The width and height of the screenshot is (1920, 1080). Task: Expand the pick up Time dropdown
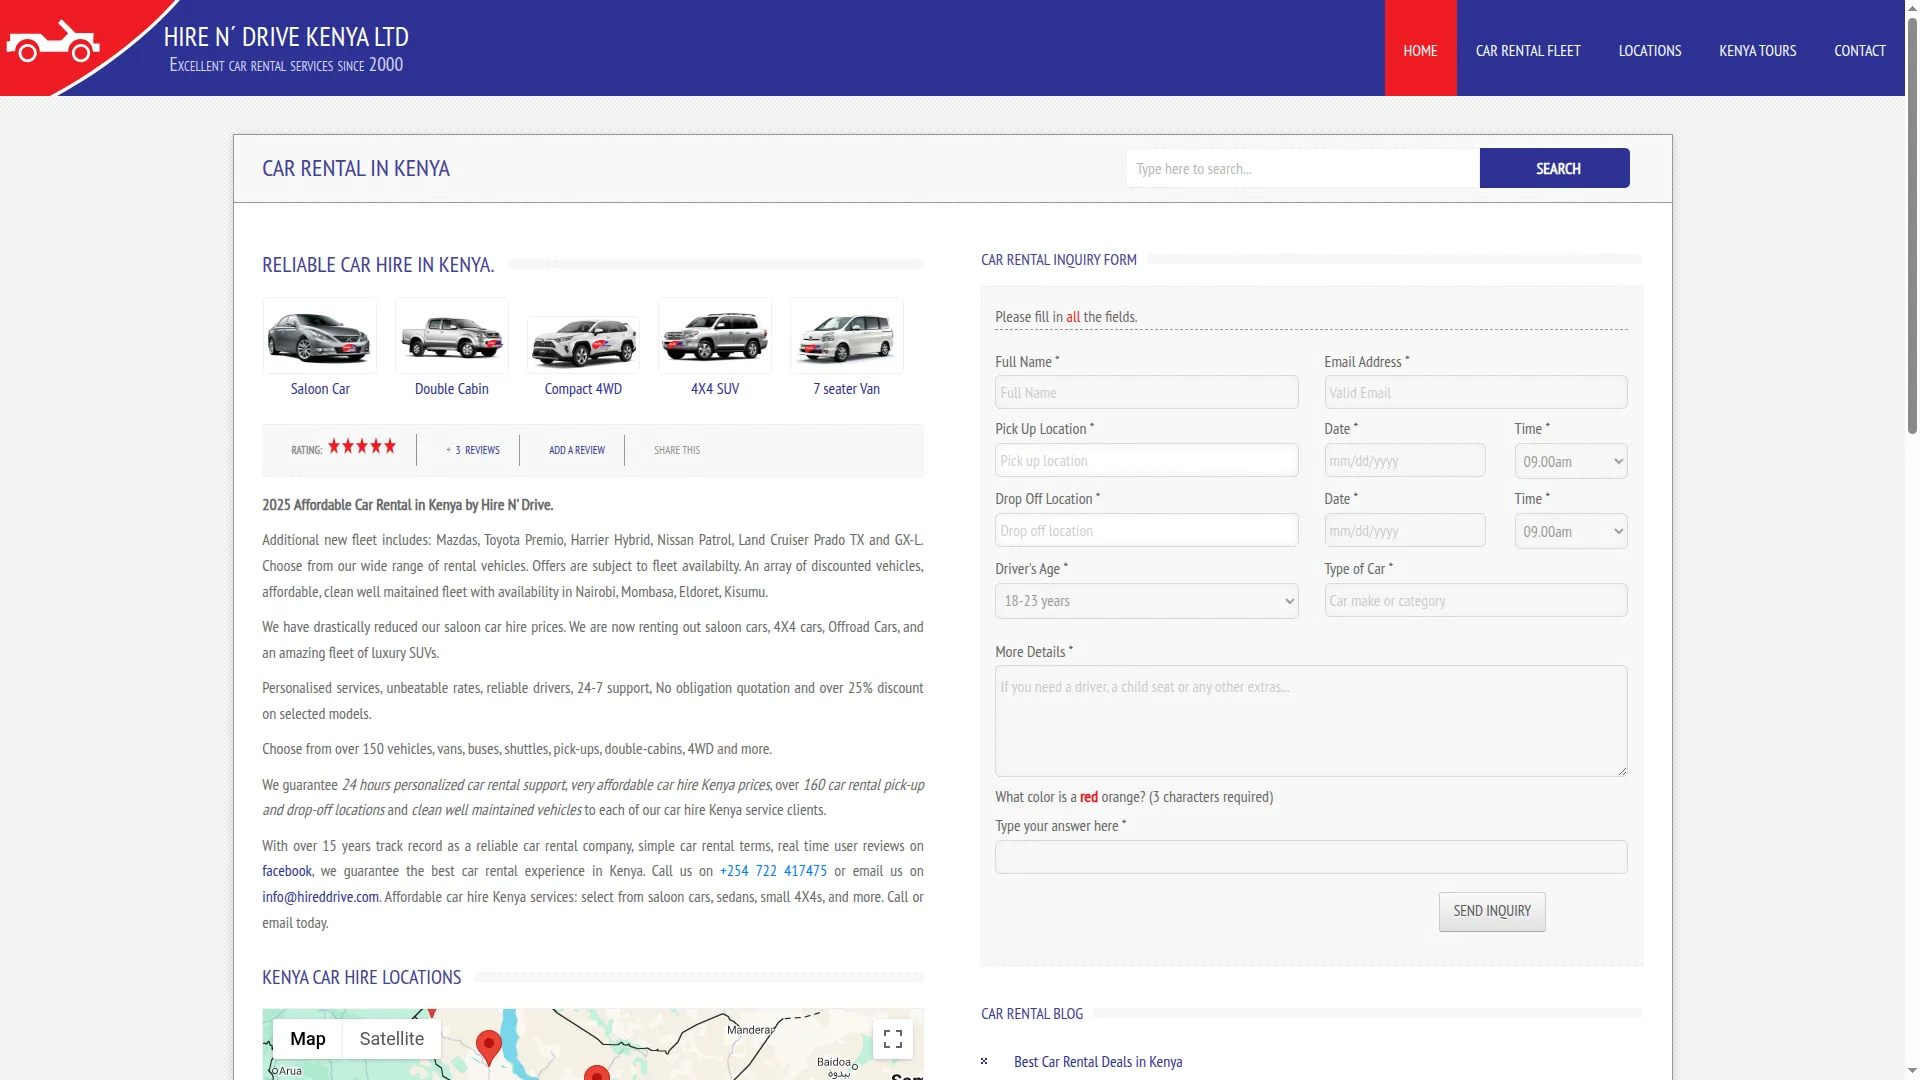(1571, 461)
